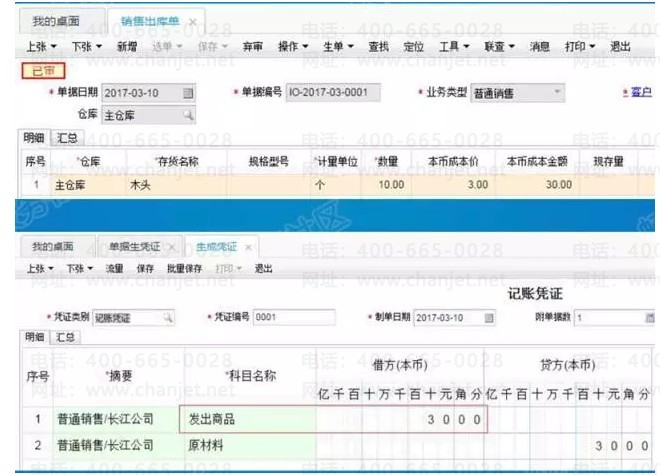This screenshot has width=660, height=475.
Task: Click 凭证编号 field showing 0001
Action: click(294, 317)
